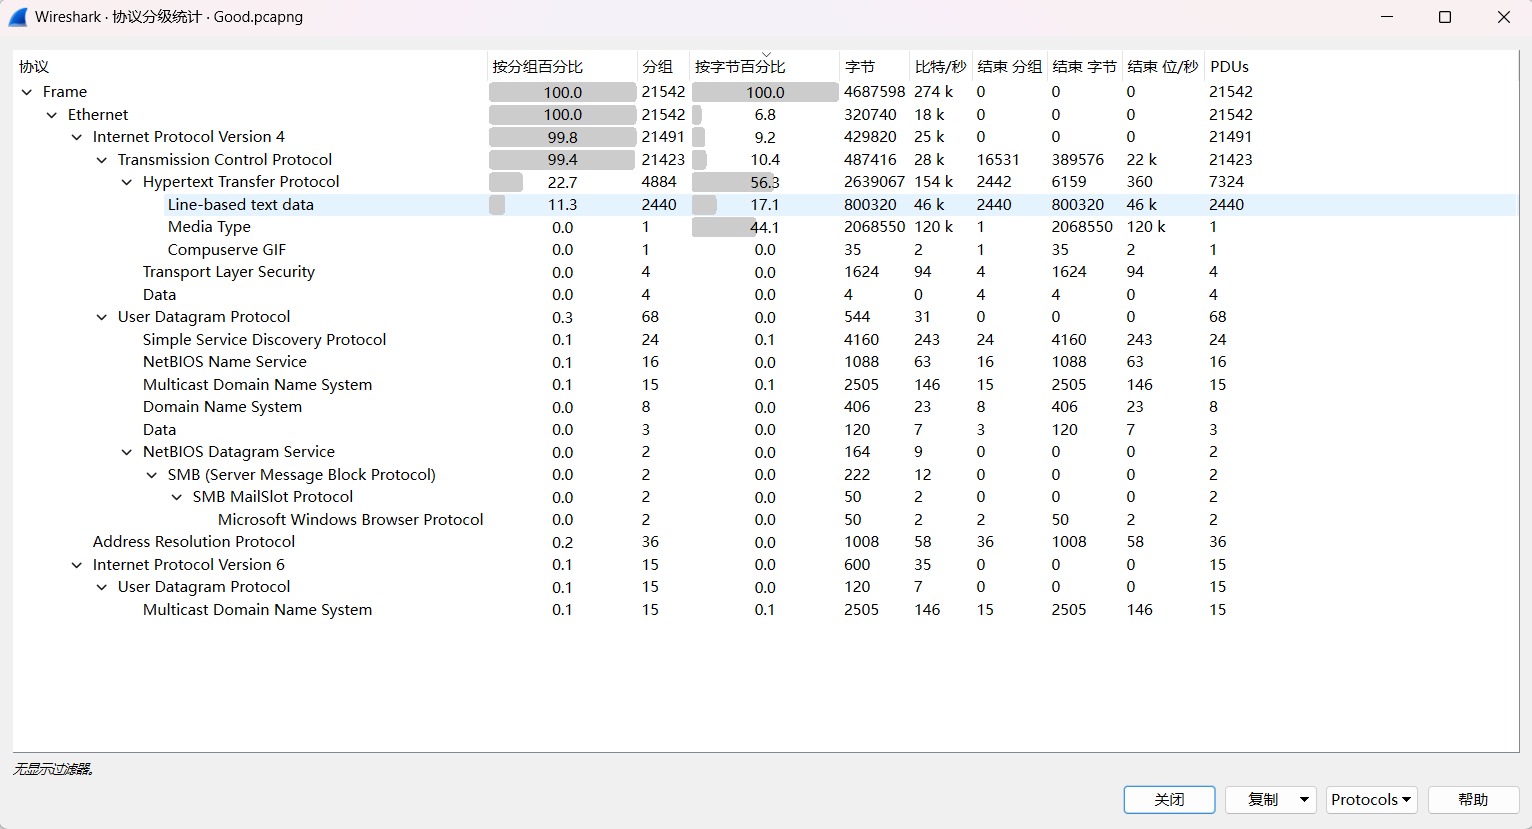Maximize the protocol hierarchy window

pyautogui.click(x=1445, y=17)
